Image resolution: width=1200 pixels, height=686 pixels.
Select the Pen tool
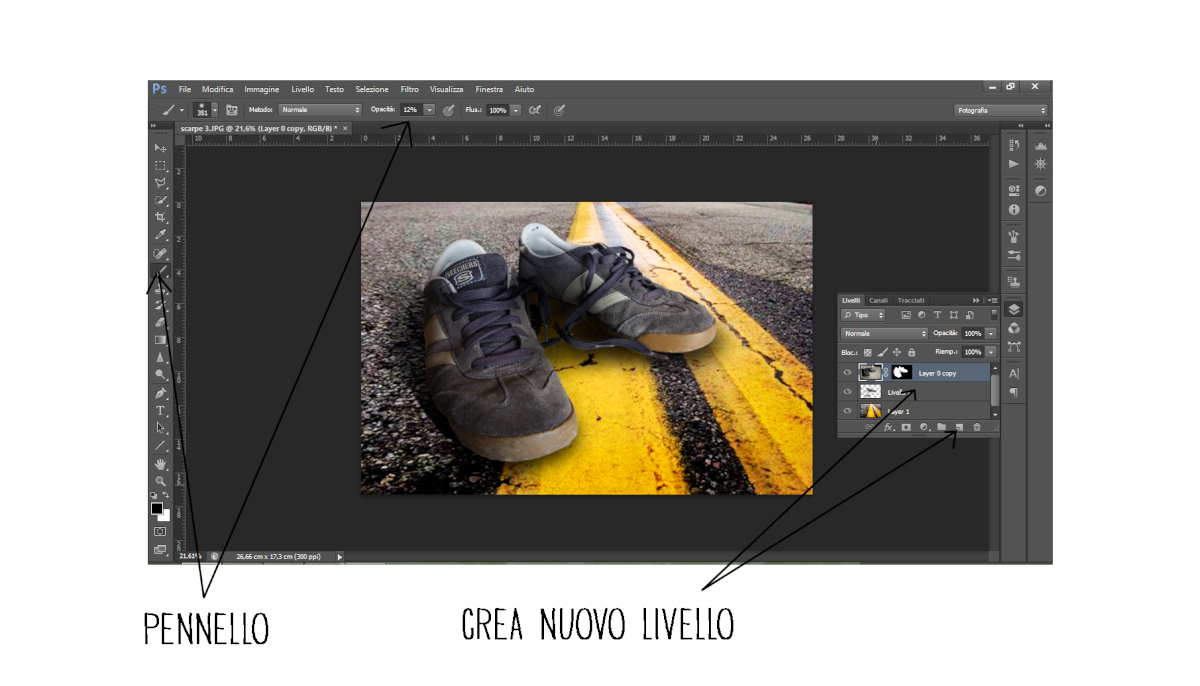coord(160,393)
